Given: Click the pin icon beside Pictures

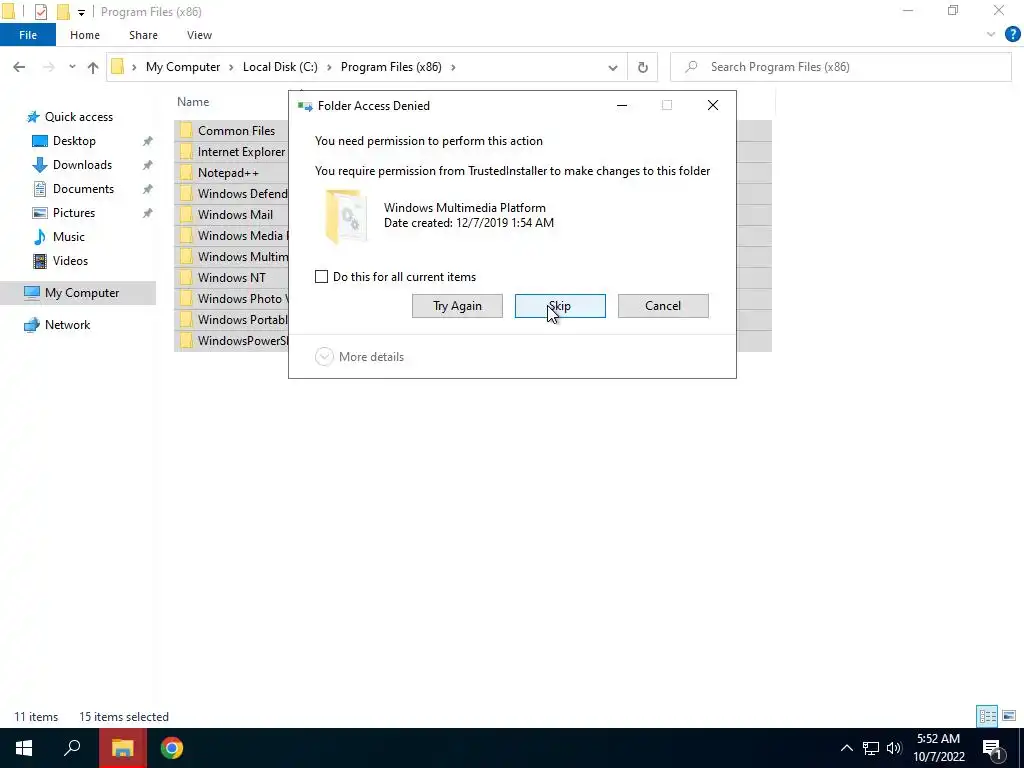Looking at the screenshot, I should click(148, 213).
